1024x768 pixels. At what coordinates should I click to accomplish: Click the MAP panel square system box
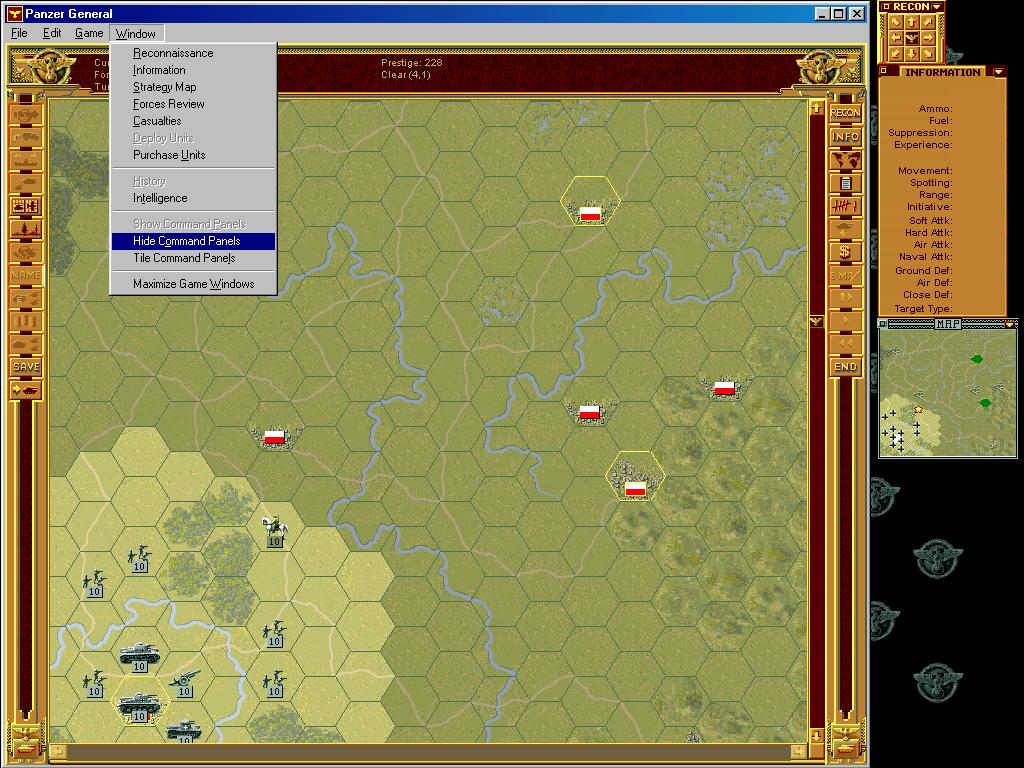tap(883, 324)
